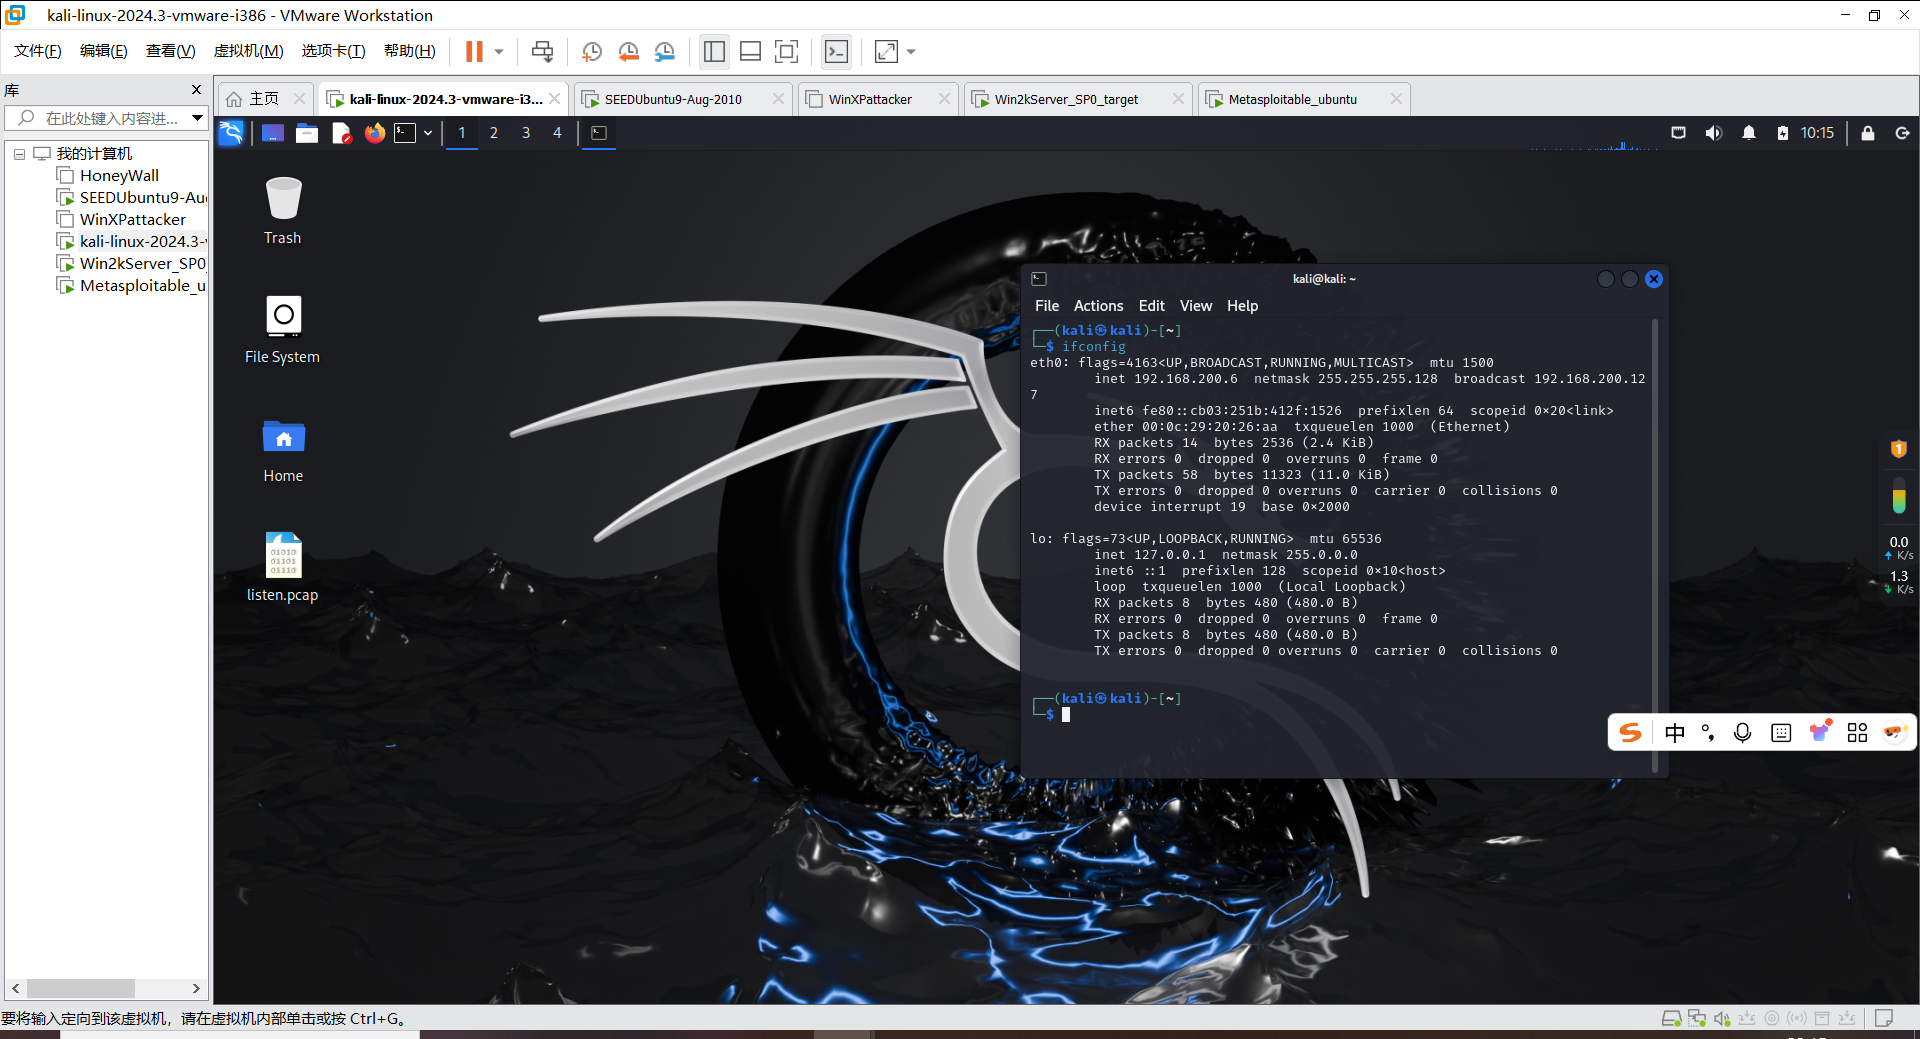Screen dimensions: 1920x1039
Task: Open the pause button power options dropdown
Action: (x=499, y=52)
